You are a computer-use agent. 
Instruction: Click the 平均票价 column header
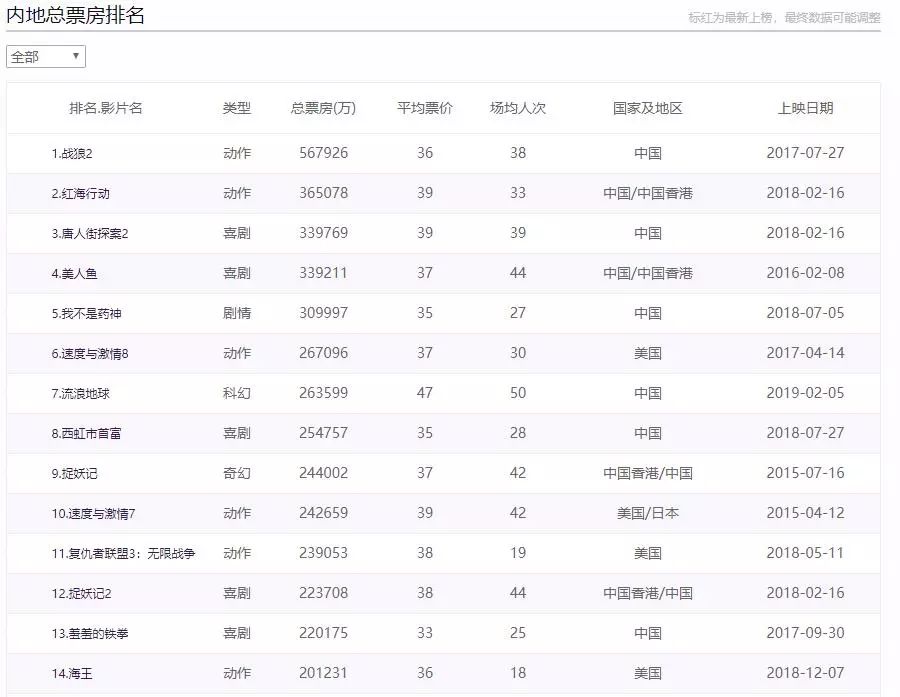point(424,109)
